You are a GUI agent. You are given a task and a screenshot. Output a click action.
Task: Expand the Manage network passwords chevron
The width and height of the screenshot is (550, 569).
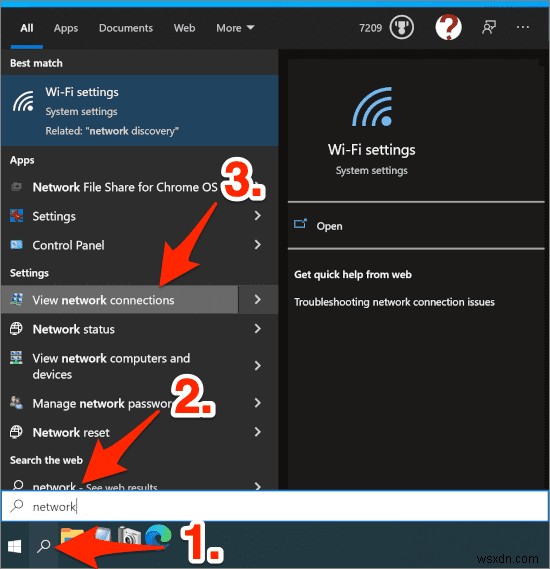point(258,403)
